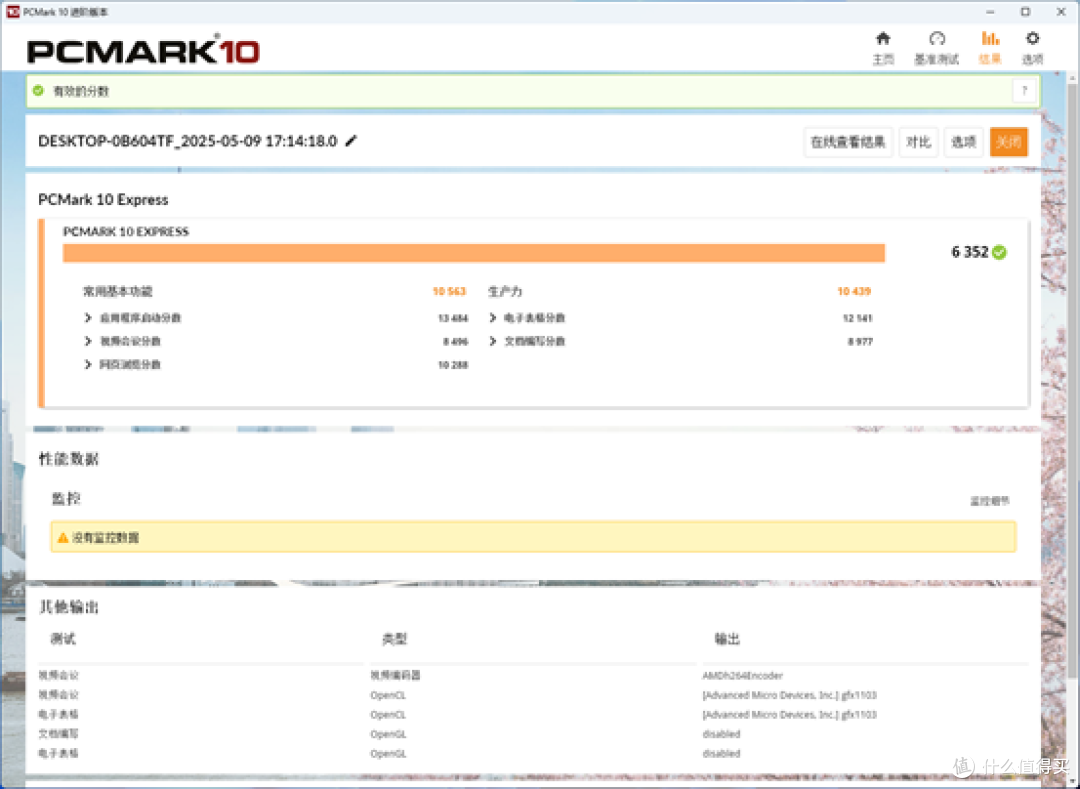
Task: Click the pencil icon to rename result
Action: point(351,141)
